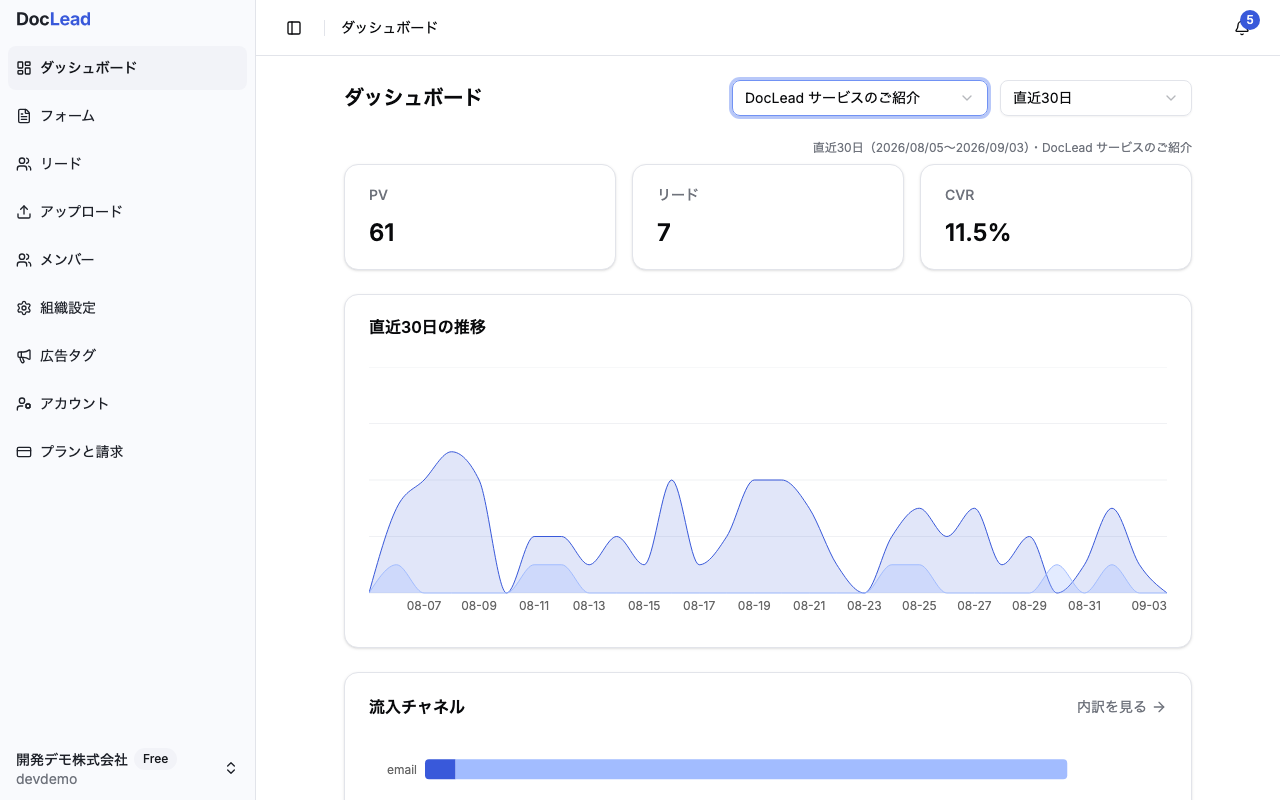Open the フォーム menu item
The image size is (1280, 800).
(x=127, y=116)
